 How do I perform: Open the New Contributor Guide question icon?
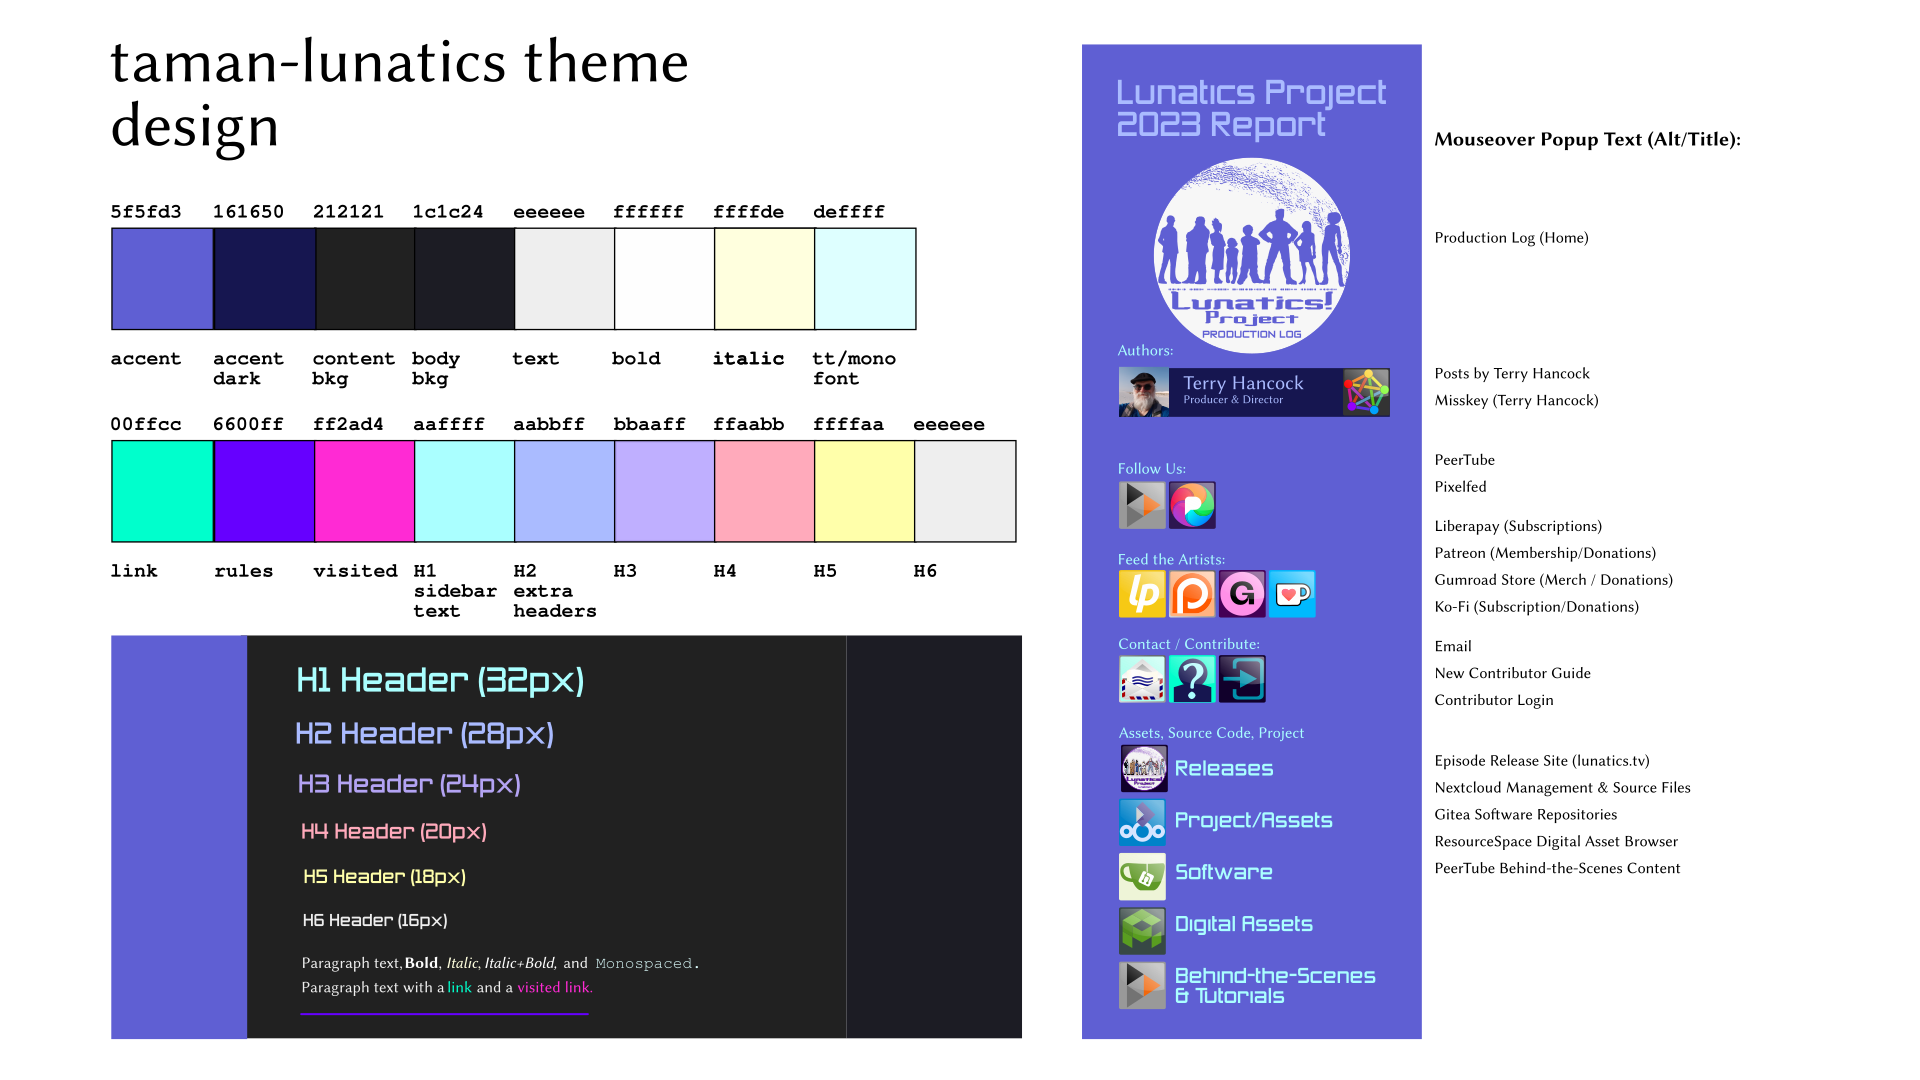1192,680
